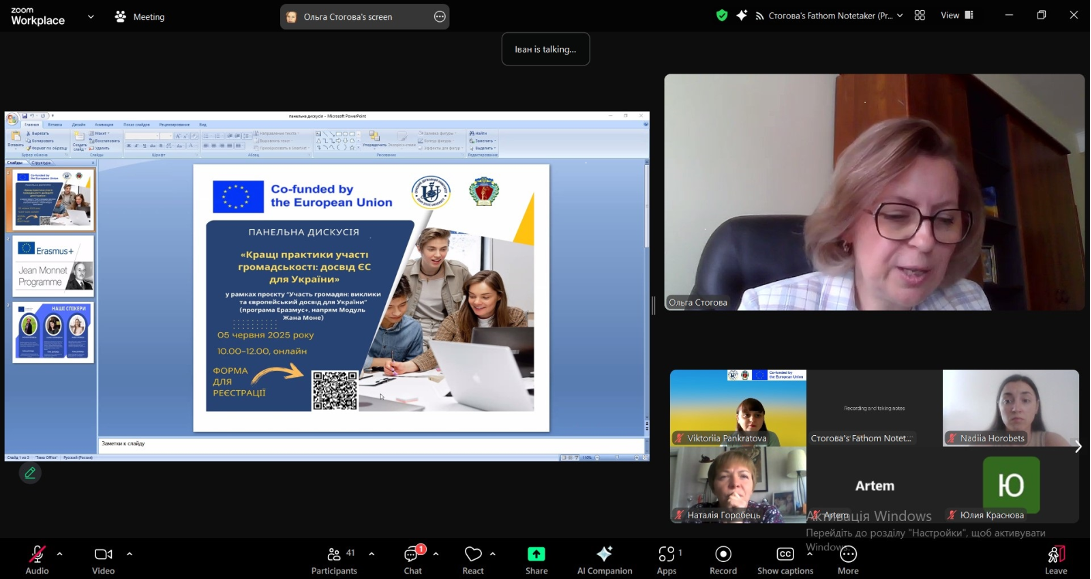1091x579 pixels.
Task: Select Наталія Горобець's video tile
Action: click(738, 485)
